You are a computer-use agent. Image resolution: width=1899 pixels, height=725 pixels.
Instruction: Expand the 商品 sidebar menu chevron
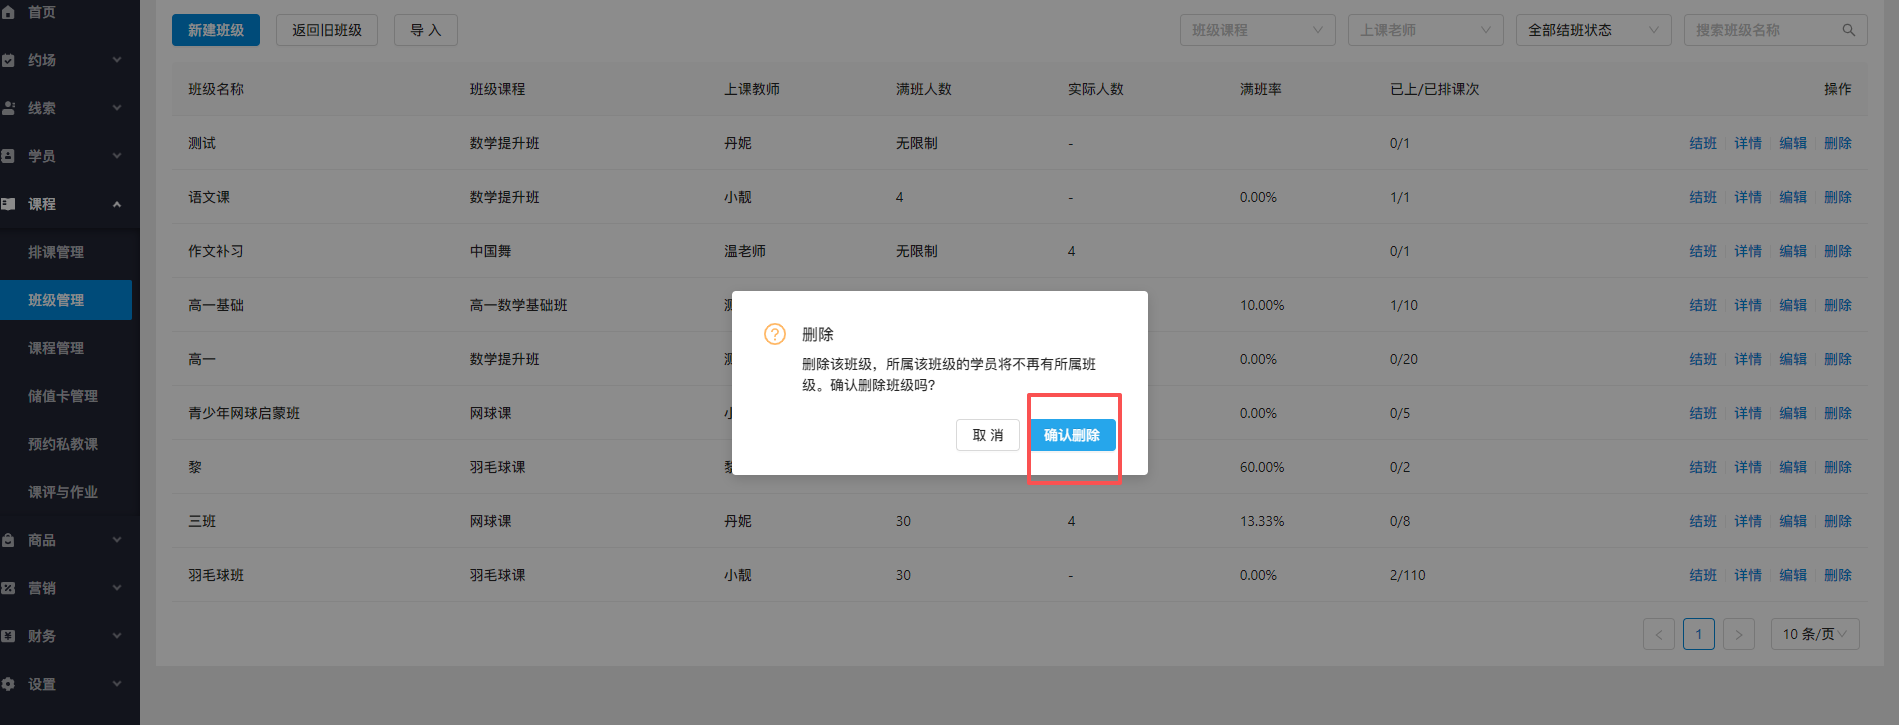click(x=117, y=540)
